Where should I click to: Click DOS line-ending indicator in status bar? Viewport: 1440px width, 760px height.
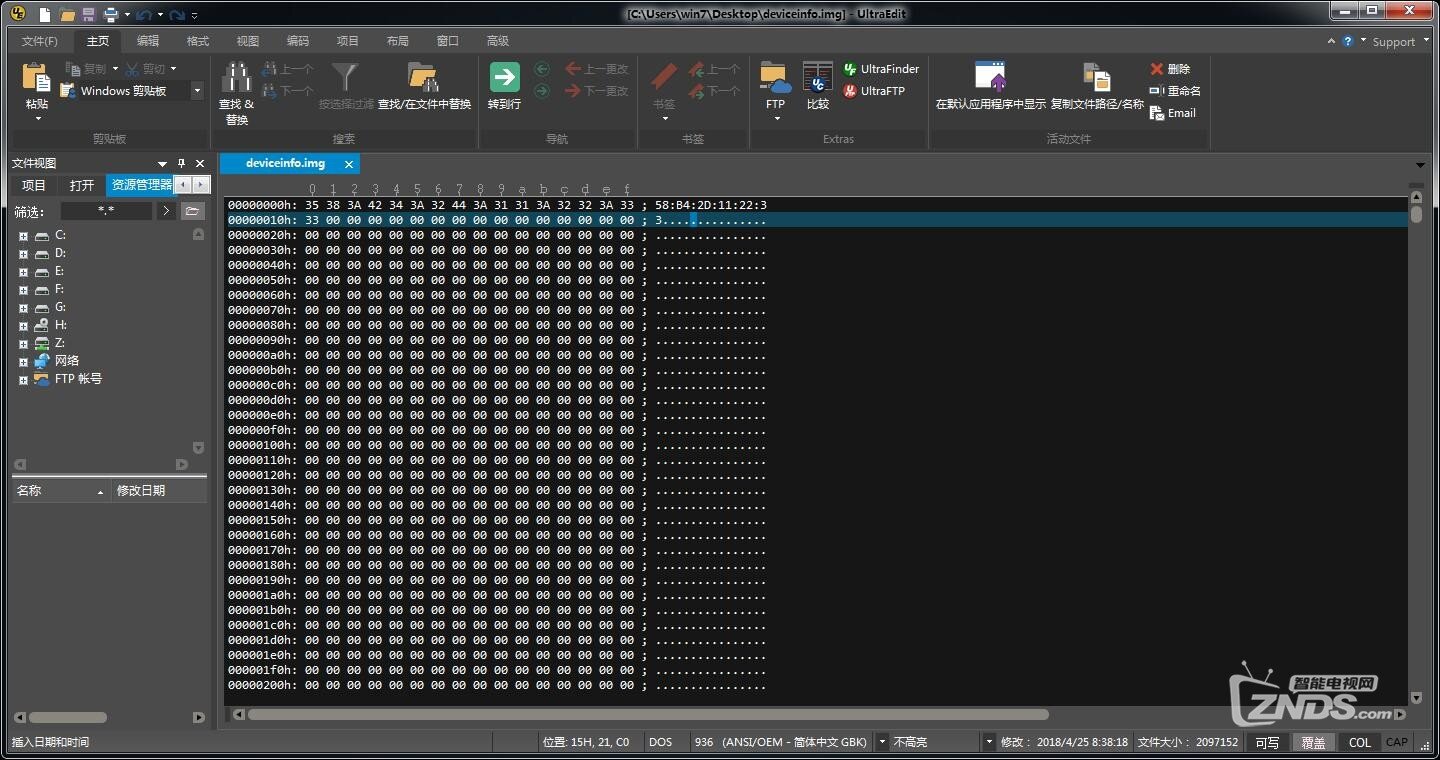click(x=661, y=742)
